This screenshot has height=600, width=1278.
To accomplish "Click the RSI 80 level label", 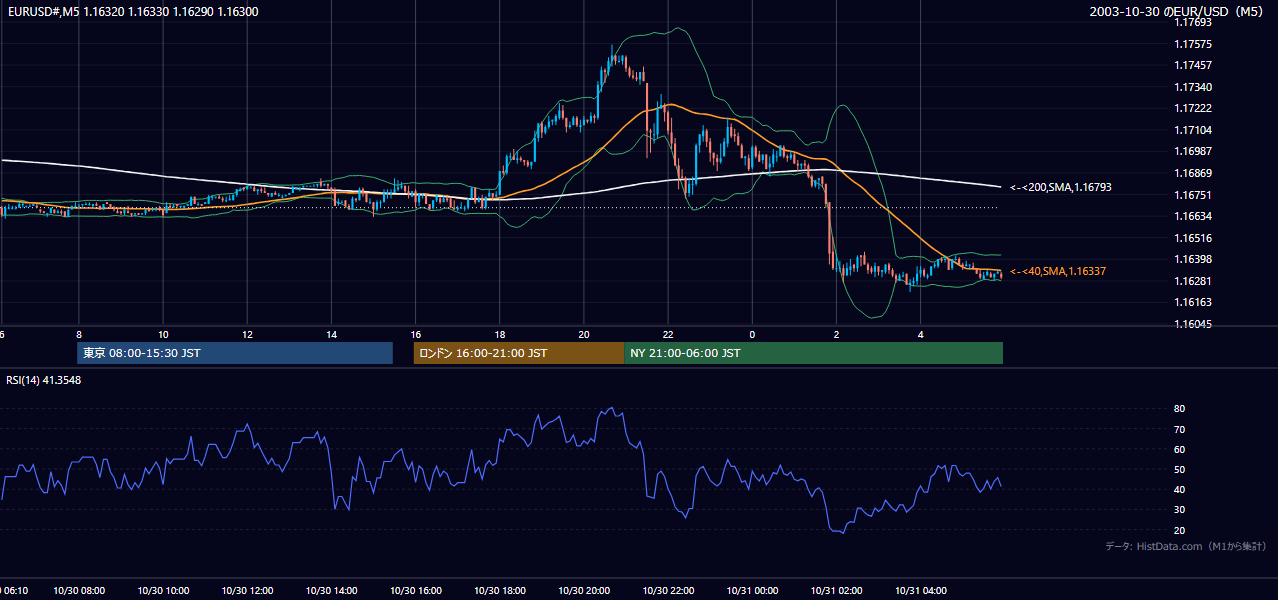I will [x=1179, y=409].
